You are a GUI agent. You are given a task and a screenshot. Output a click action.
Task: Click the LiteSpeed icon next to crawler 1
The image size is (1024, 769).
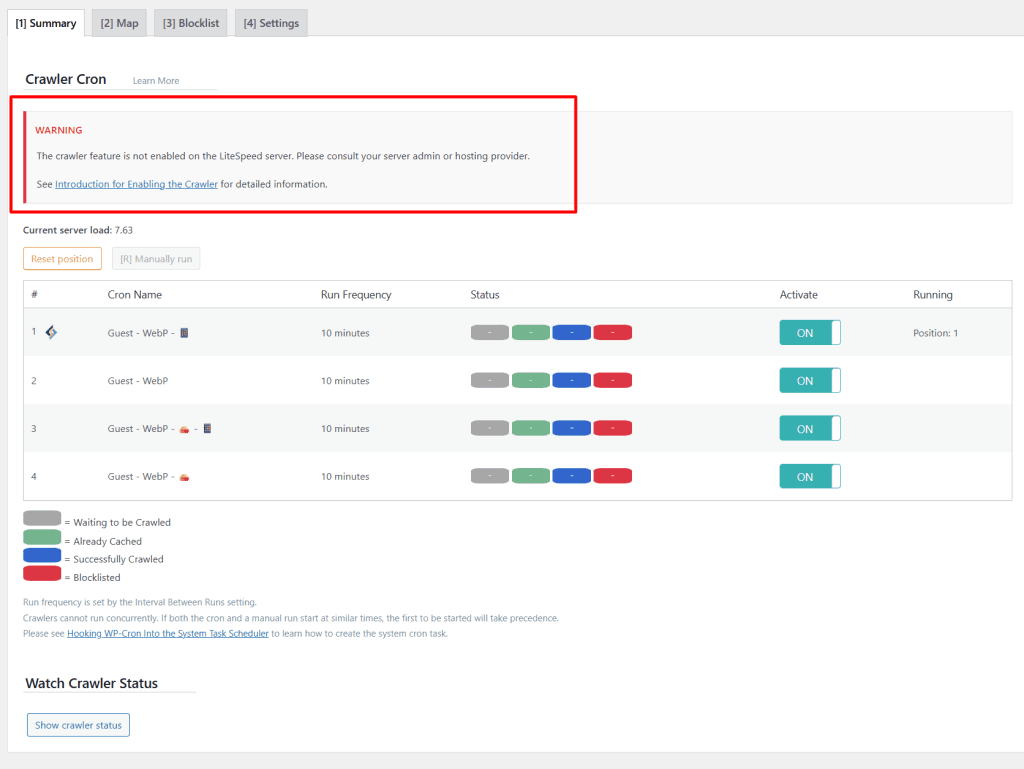[x=53, y=331]
